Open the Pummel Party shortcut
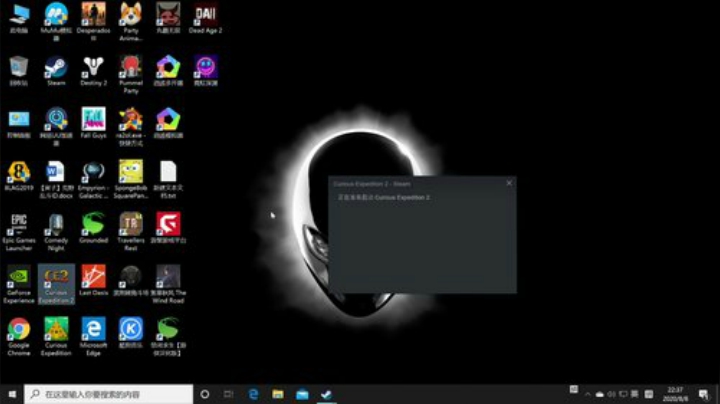Viewport: 720px width, 404px height. pos(131,74)
